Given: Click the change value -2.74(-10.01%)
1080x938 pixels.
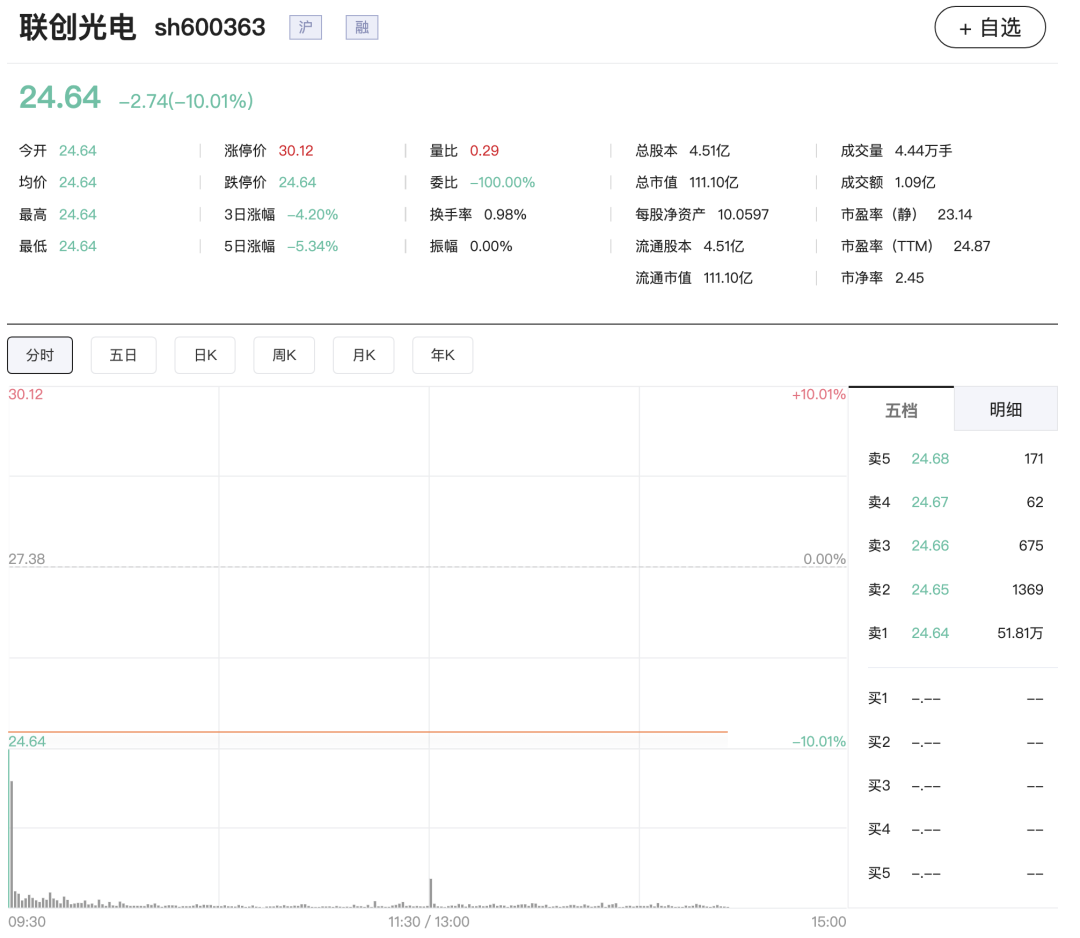Looking at the screenshot, I should point(186,101).
